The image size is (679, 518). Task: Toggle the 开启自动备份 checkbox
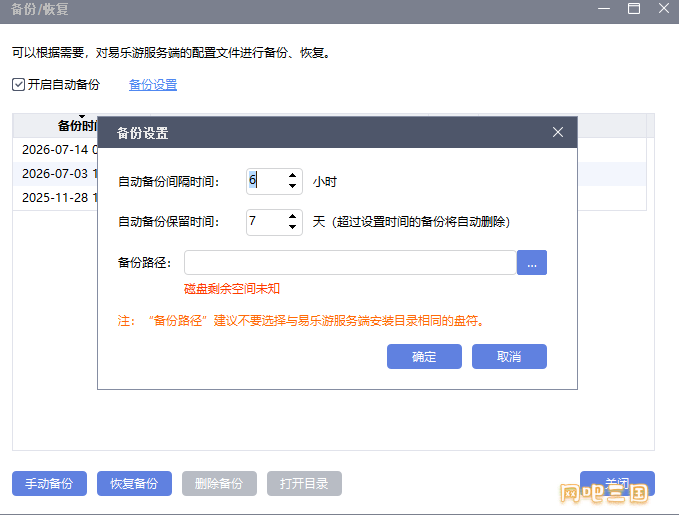click(x=18, y=84)
